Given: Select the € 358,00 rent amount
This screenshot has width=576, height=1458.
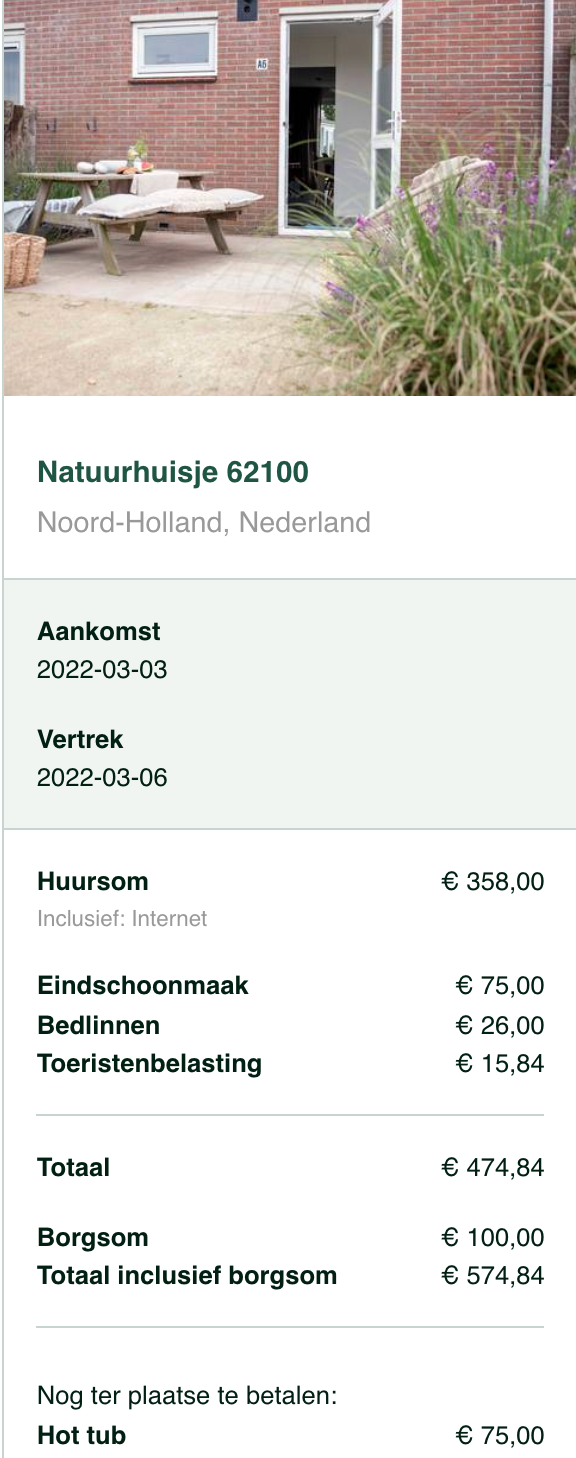Looking at the screenshot, I should 493,881.
